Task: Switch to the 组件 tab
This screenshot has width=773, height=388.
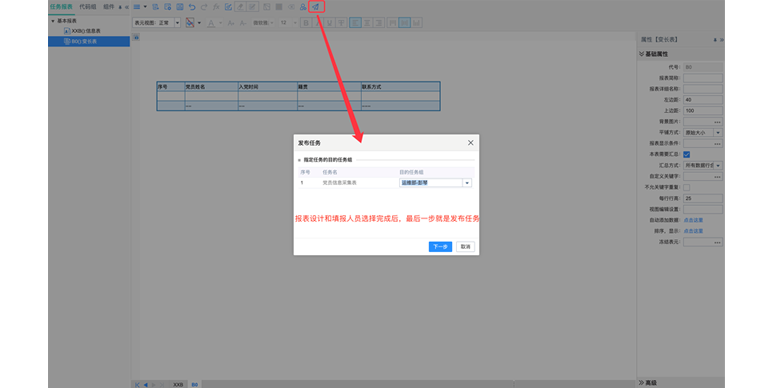Action: 108,7
